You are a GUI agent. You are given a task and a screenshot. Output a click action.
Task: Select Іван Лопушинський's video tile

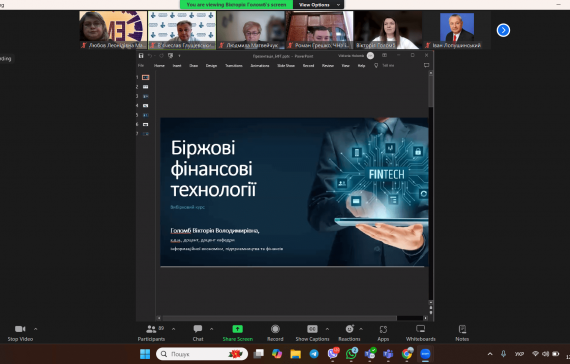pos(457,30)
